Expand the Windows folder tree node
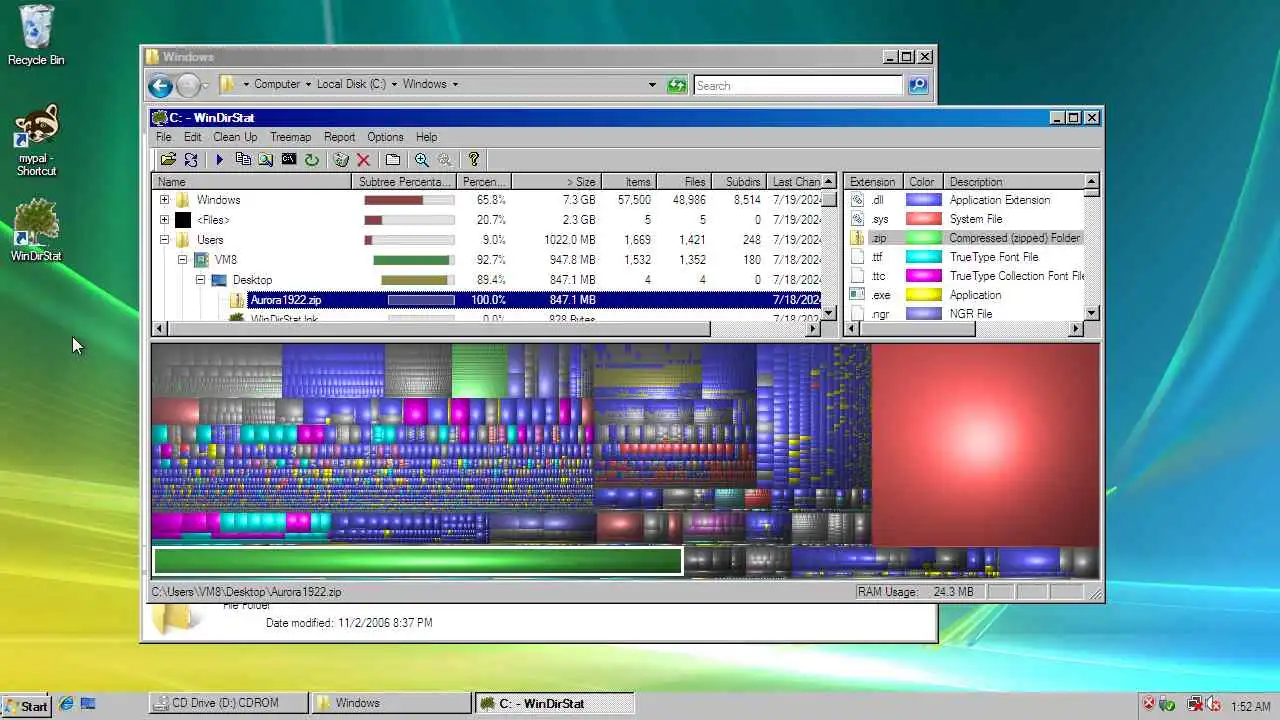Image resolution: width=1280 pixels, height=720 pixels. tap(165, 200)
